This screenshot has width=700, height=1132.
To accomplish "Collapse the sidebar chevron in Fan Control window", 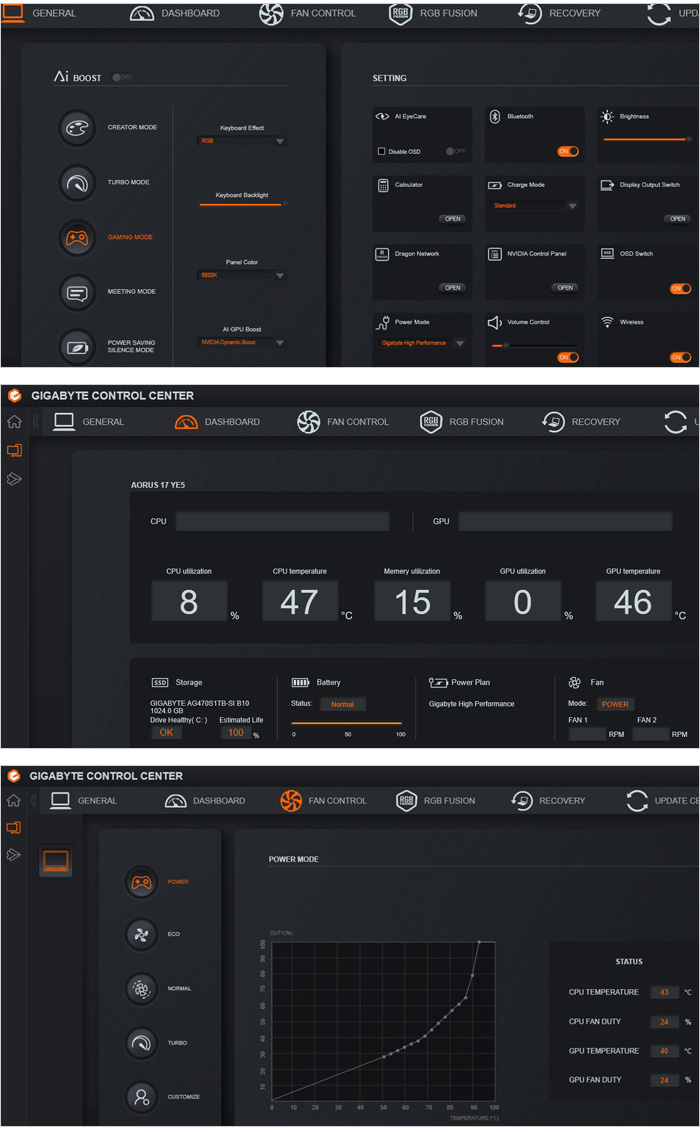I will pyautogui.click(x=34, y=801).
